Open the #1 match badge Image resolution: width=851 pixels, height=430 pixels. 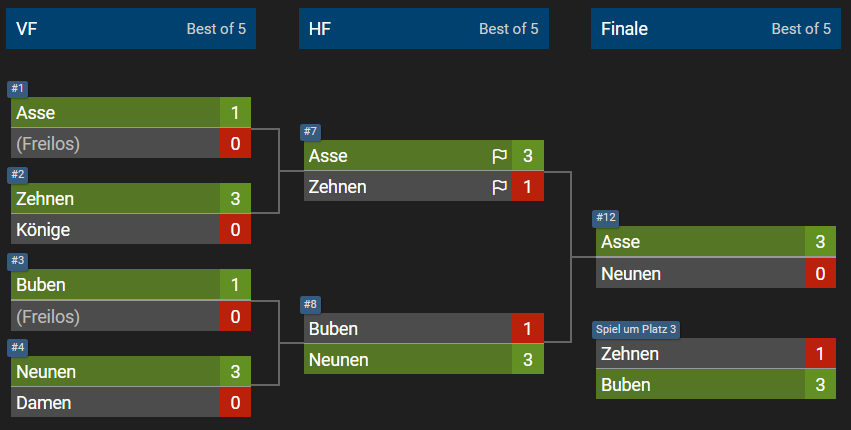(17, 88)
